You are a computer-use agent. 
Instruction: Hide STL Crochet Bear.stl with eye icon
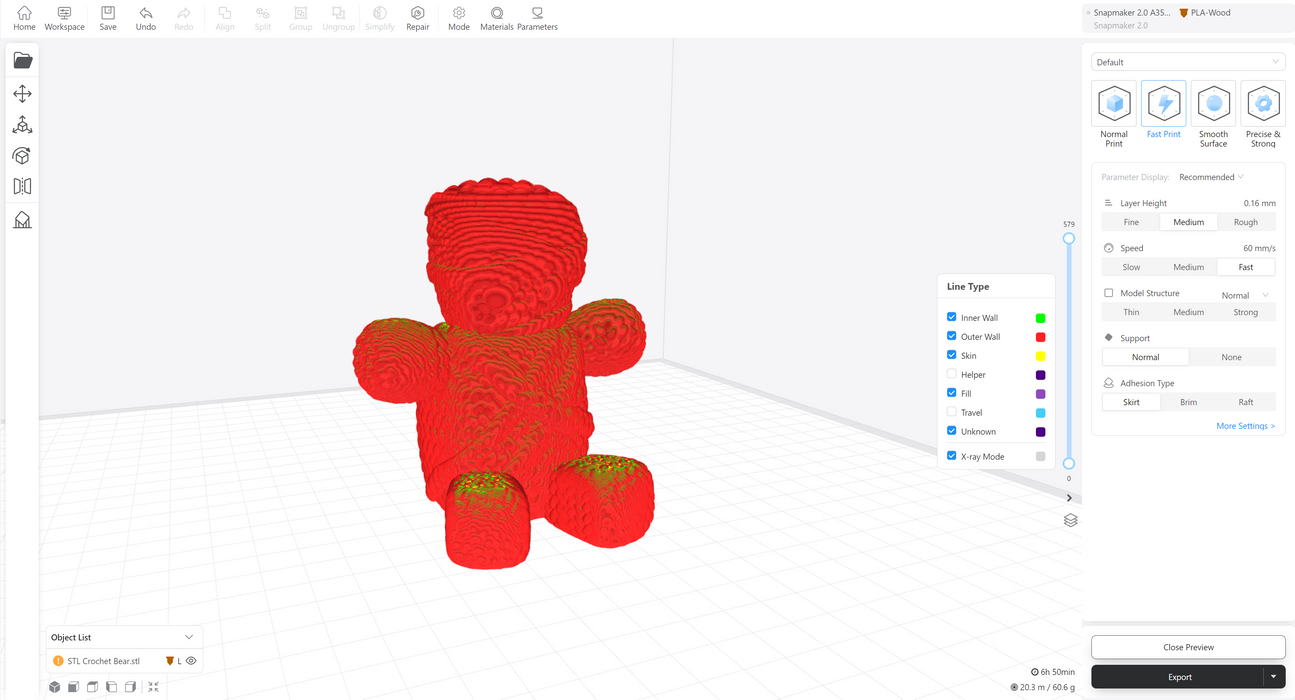click(191, 661)
